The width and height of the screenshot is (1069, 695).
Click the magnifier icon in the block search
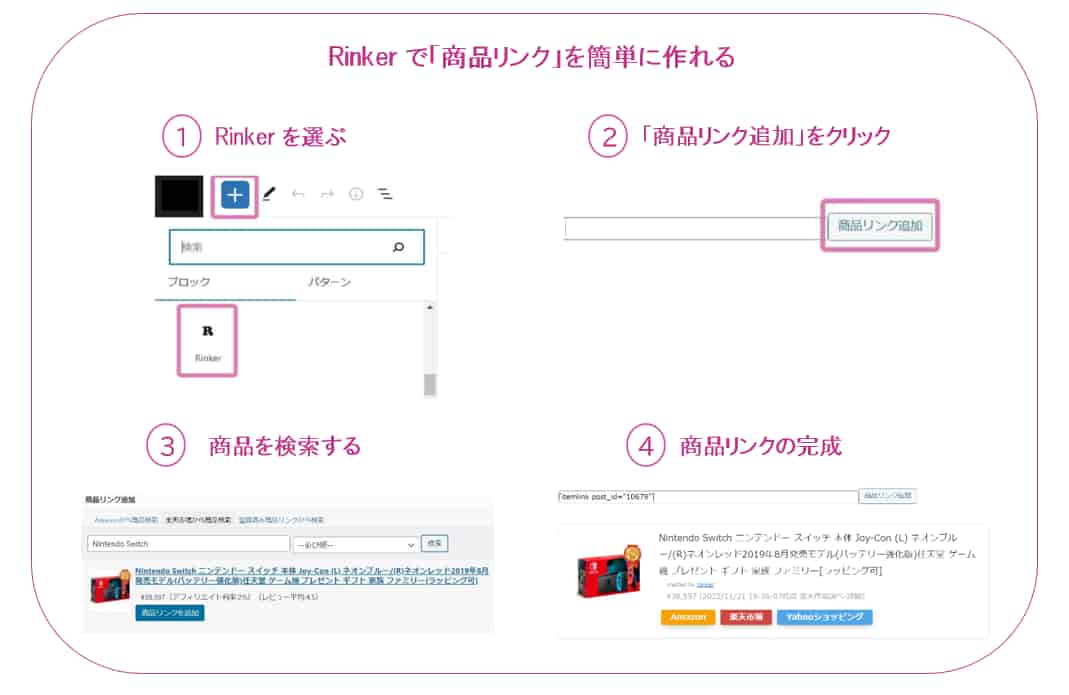(398, 247)
